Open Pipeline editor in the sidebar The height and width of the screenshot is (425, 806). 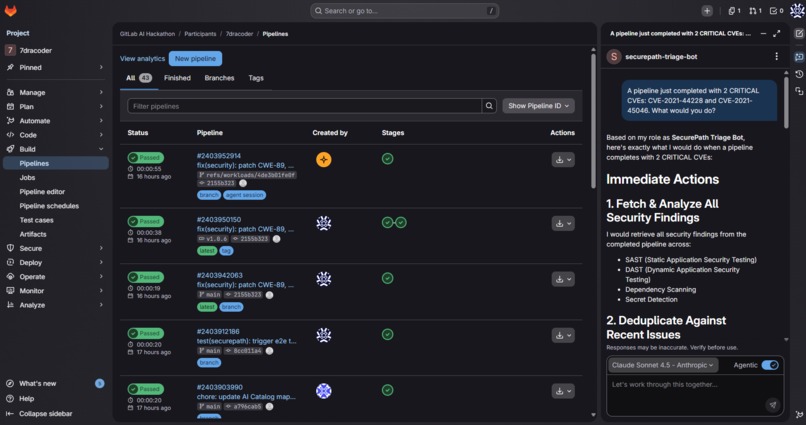[x=56, y=192]
